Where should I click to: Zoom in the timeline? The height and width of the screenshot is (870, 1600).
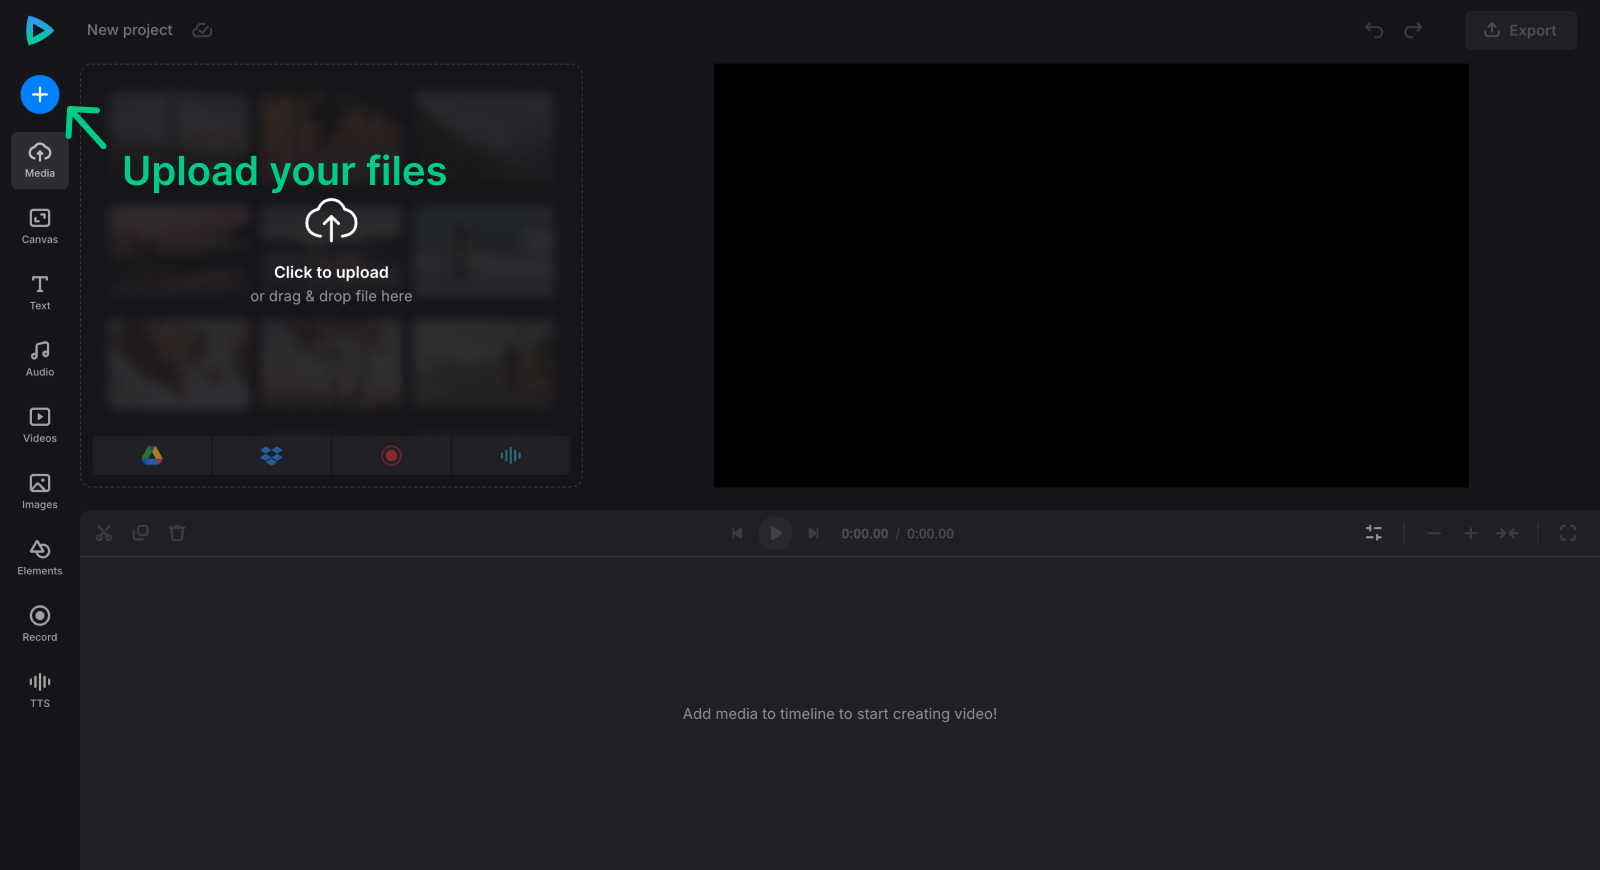tap(1471, 533)
